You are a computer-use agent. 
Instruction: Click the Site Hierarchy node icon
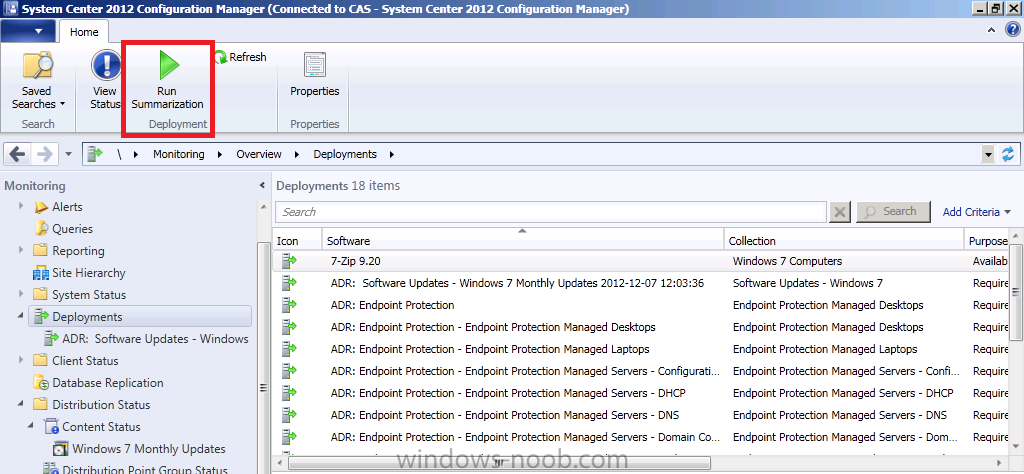[x=41, y=273]
